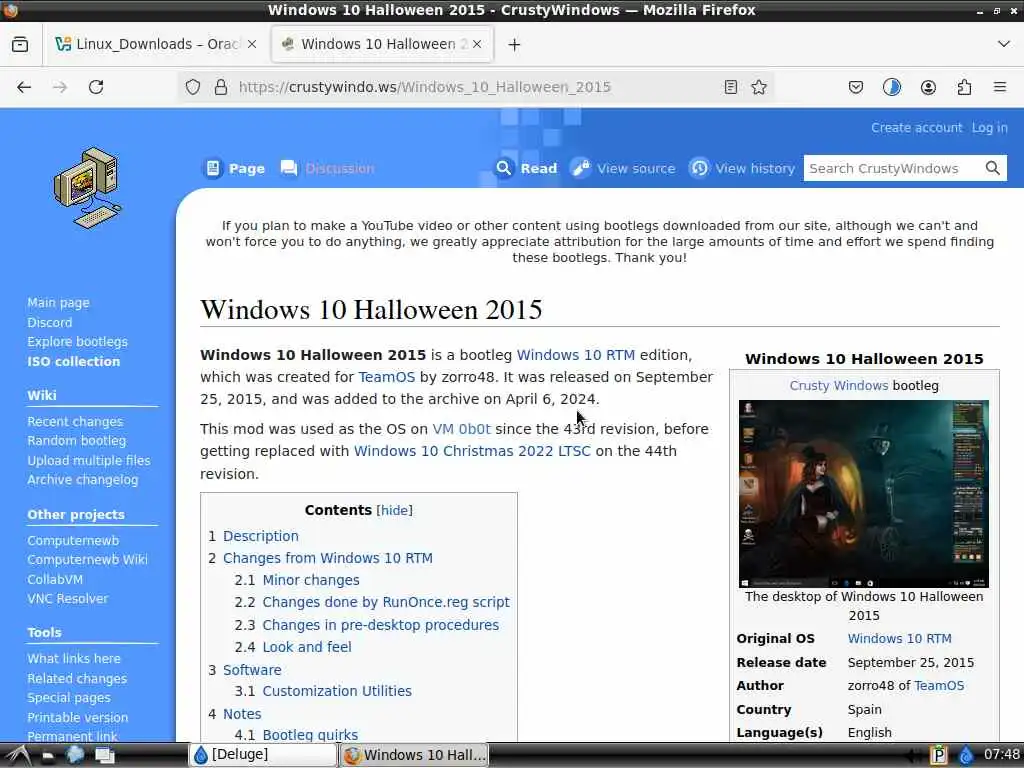Follow the Windows 10 RTM link in intro
Screen dimensions: 1024x768
click(575, 355)
